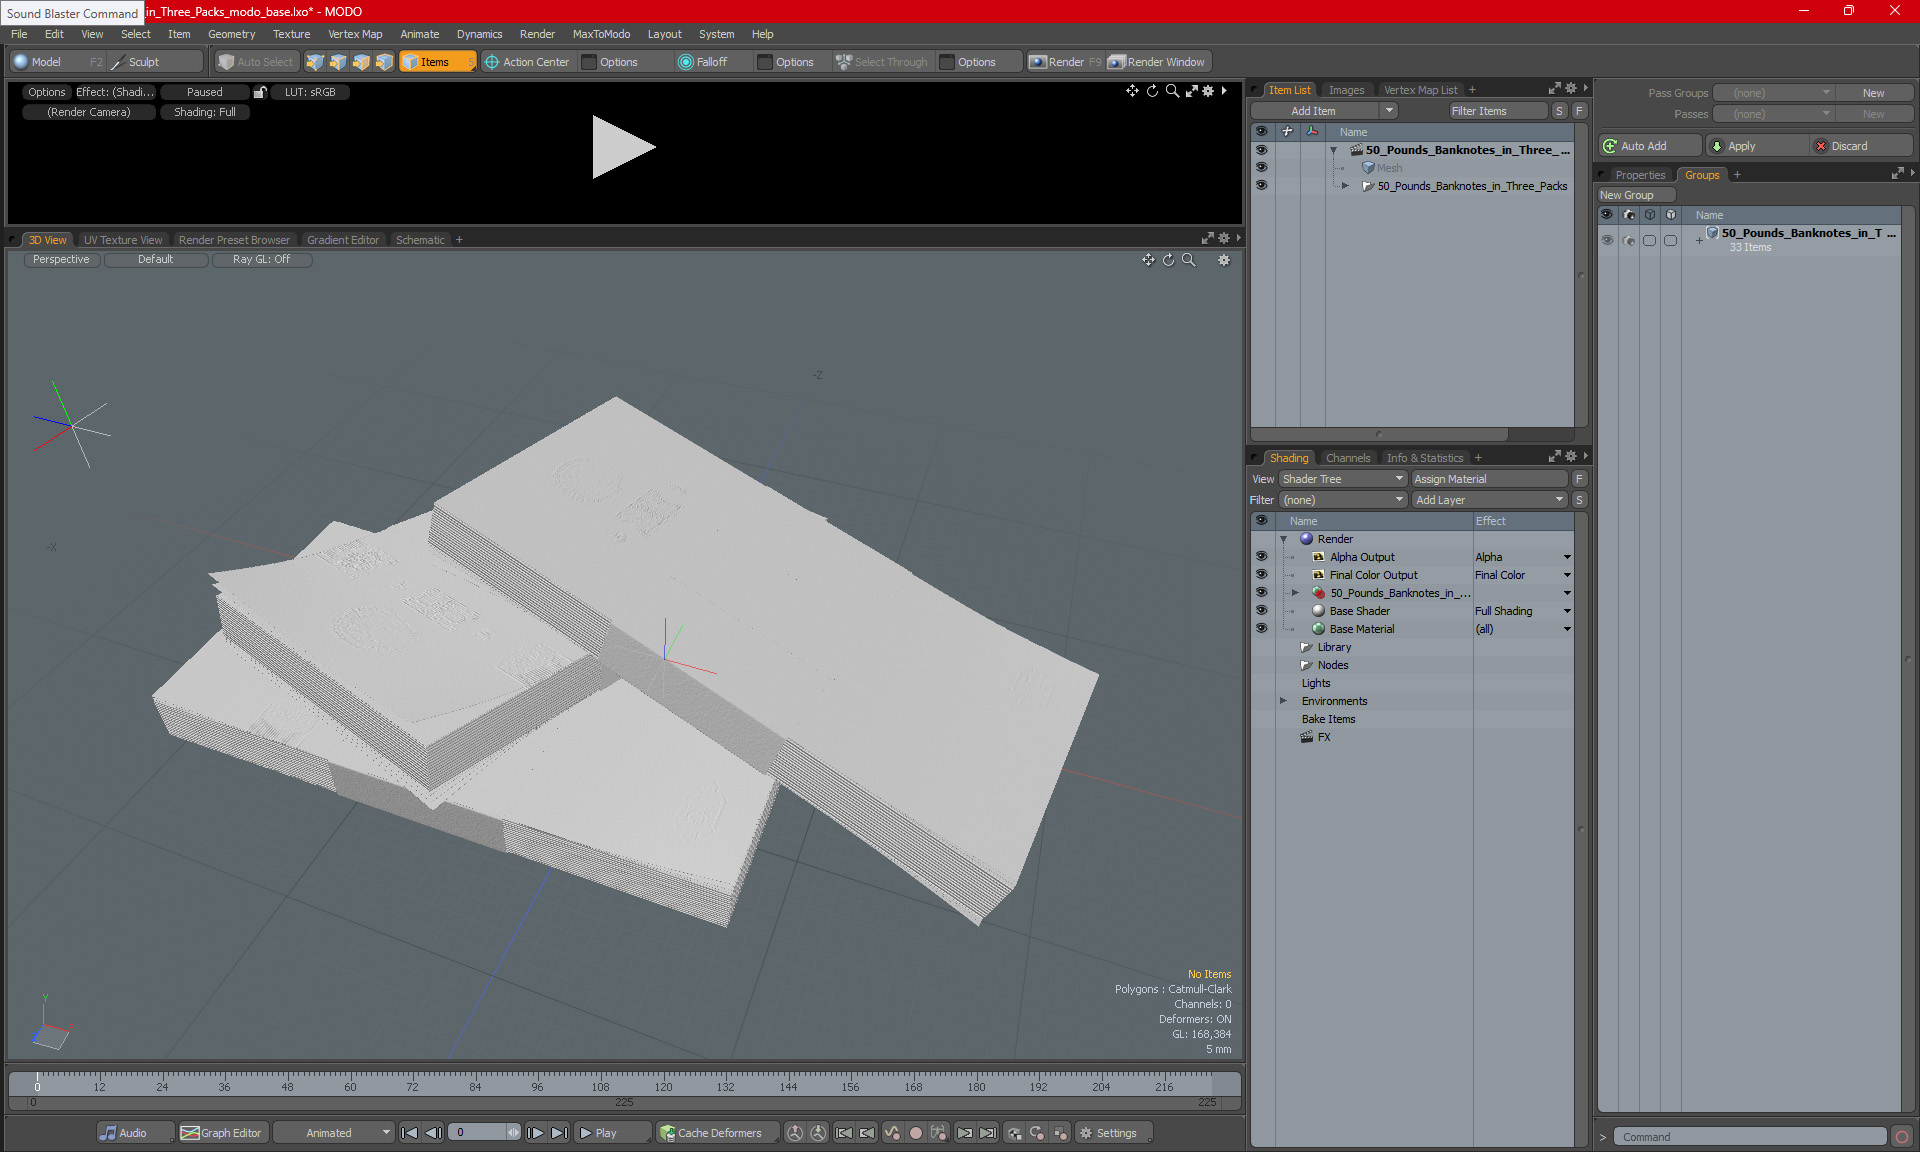Expand the Environments tree node
Screen dimensions: 1920x1152
pos(1283,701)
